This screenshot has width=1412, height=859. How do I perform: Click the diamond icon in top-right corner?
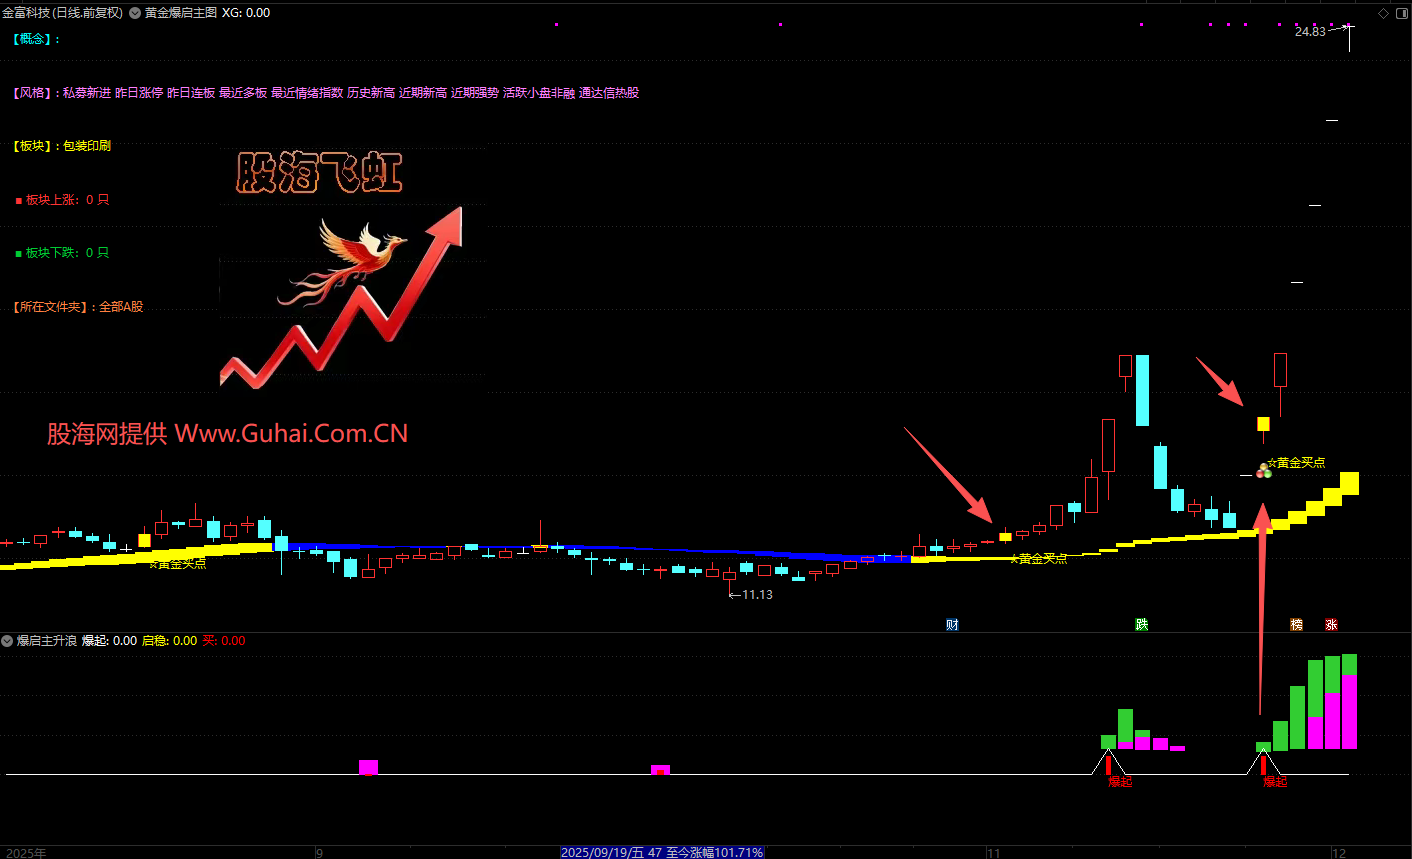click(x=1383, y=13)
